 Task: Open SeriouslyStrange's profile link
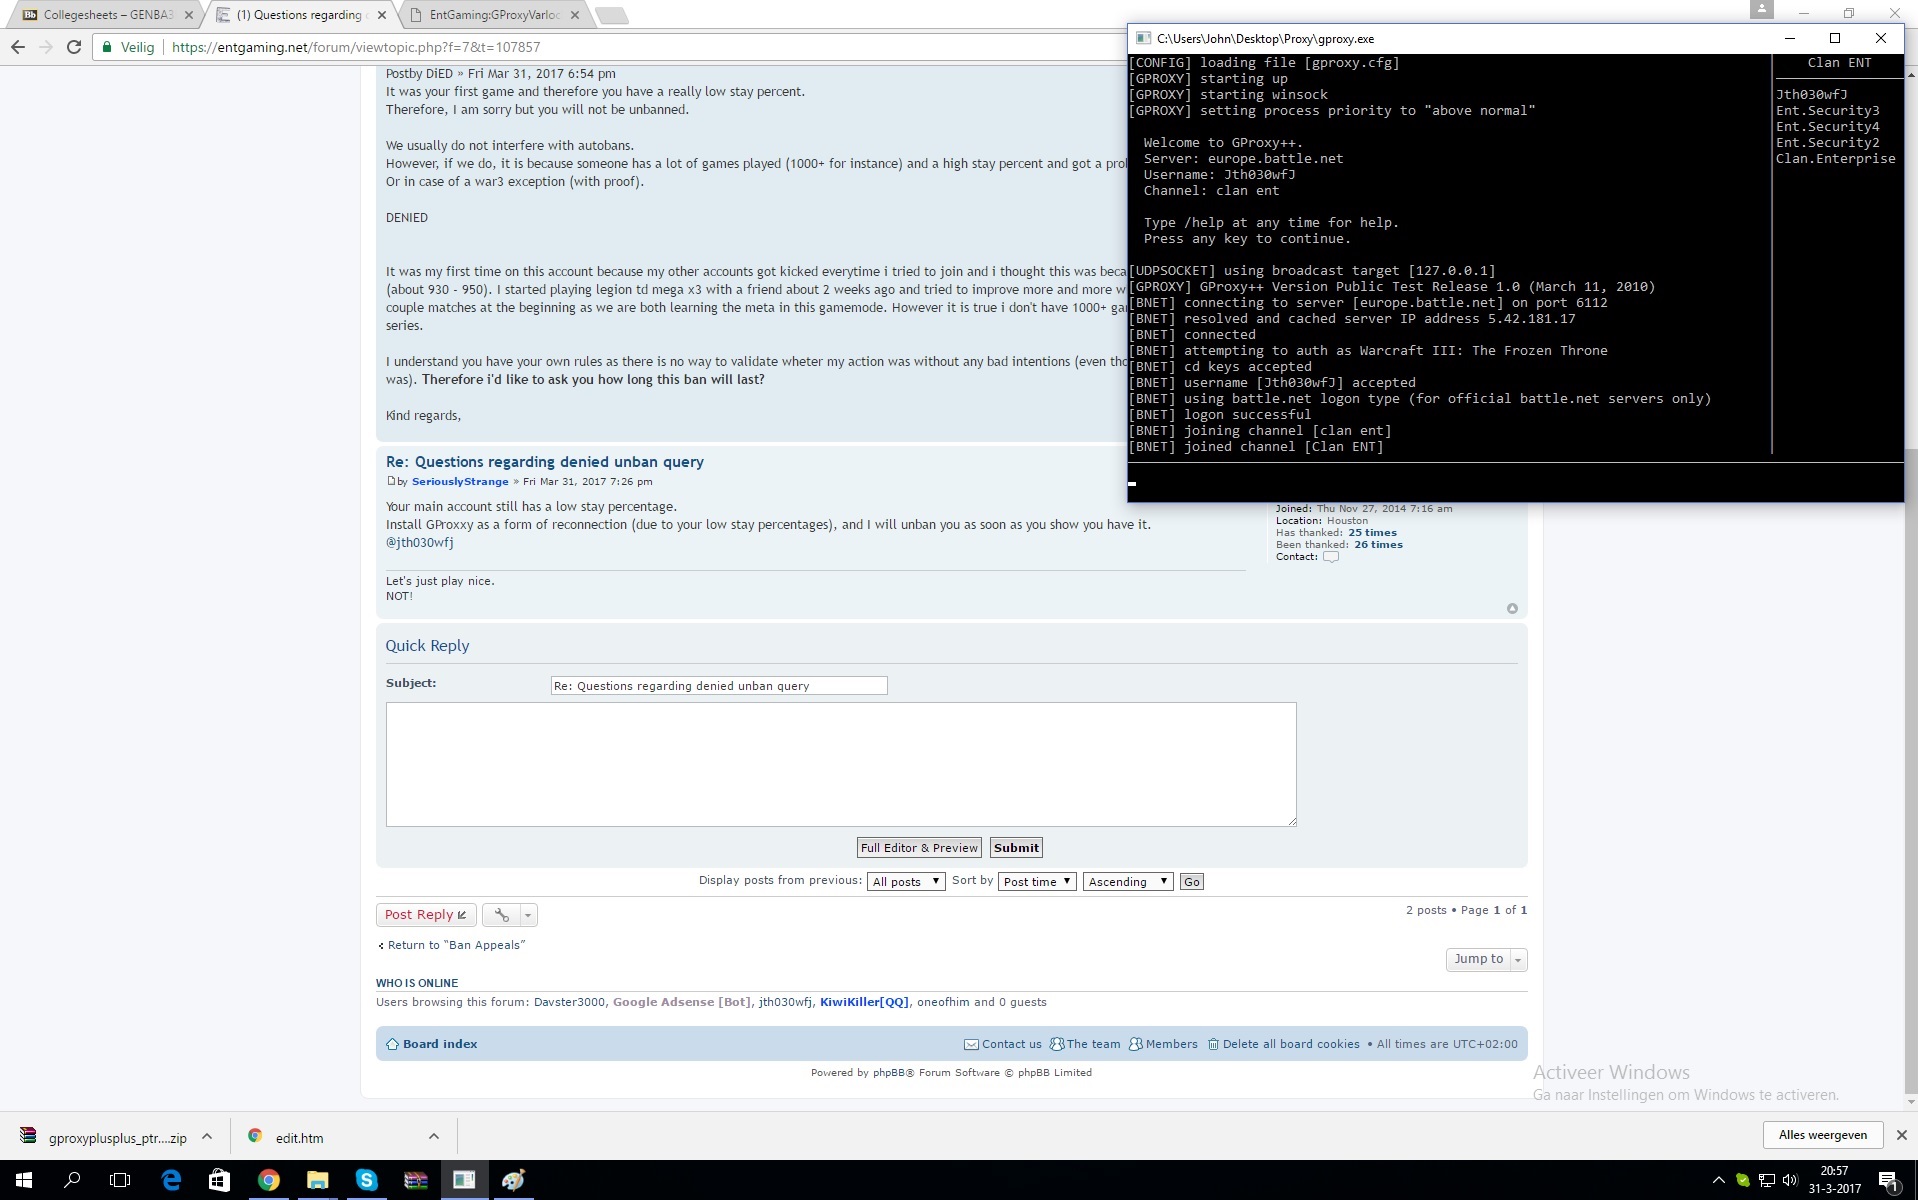(x=460, y=482)
